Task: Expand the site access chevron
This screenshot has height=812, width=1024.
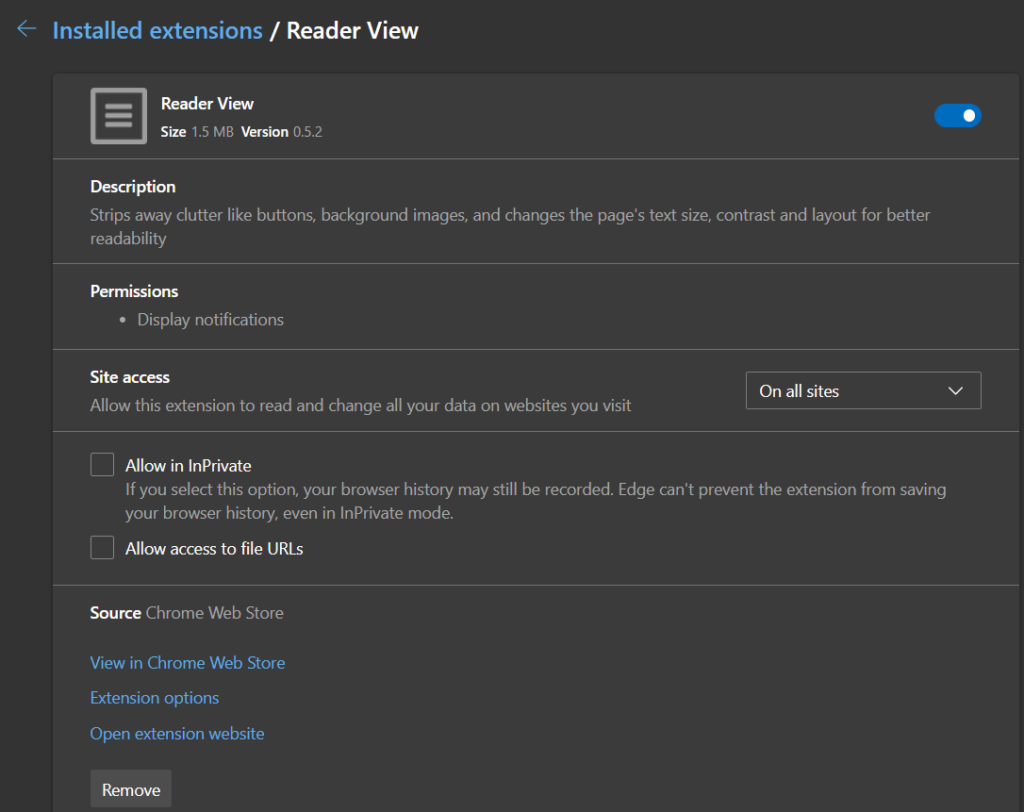Action: pyautogui.click(x=955, y=390)
